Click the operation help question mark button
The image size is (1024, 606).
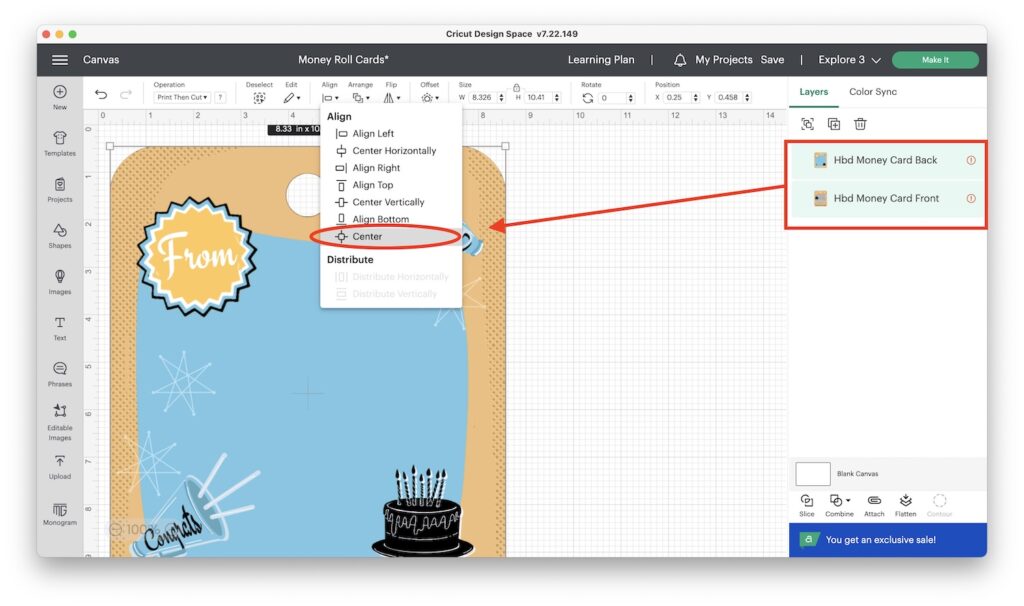point(221,97)
